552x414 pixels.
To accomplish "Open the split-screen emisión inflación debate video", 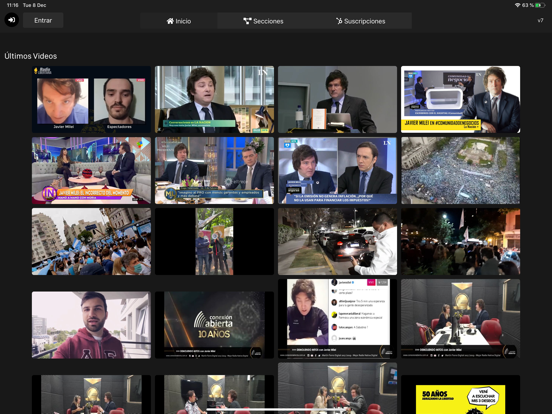I will [x=337, y=171].
